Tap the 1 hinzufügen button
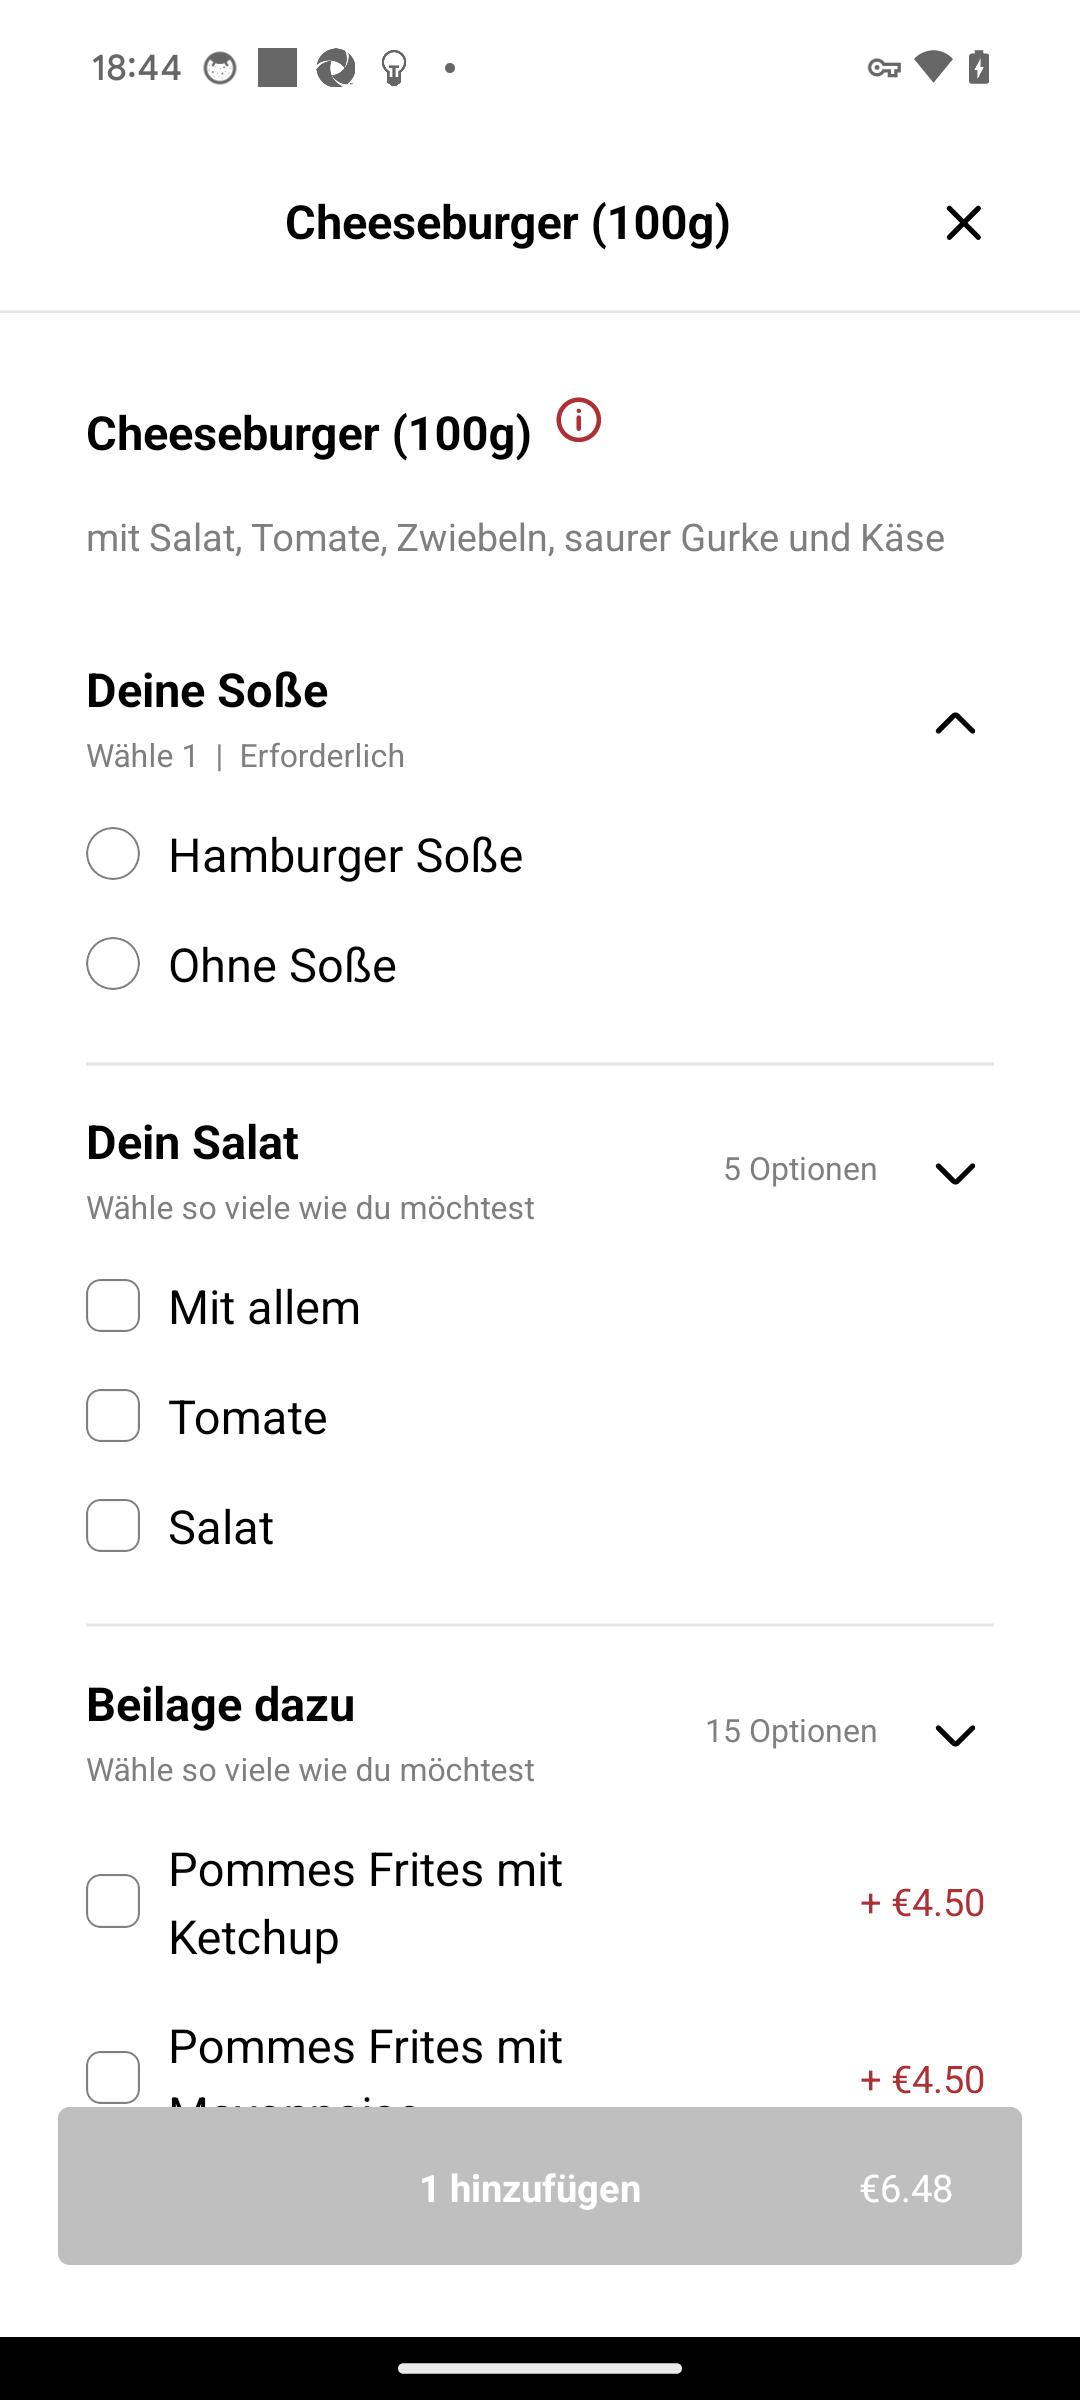Image resolution: width=1080 pixels, height=2400 pixels. pyautogui.click(x=540, y=2186)
